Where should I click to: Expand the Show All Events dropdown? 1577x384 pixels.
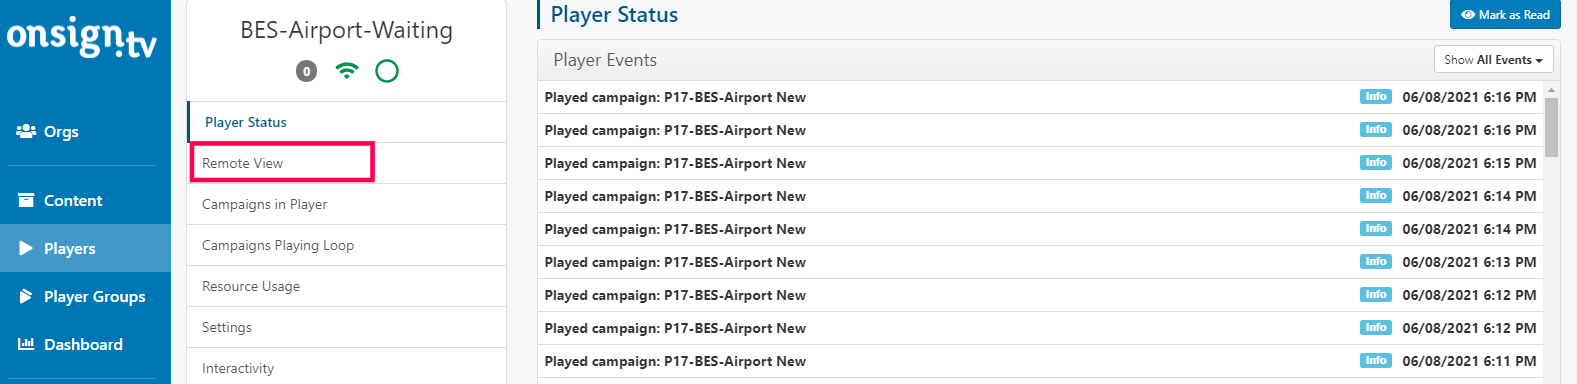coord(1493,60)
